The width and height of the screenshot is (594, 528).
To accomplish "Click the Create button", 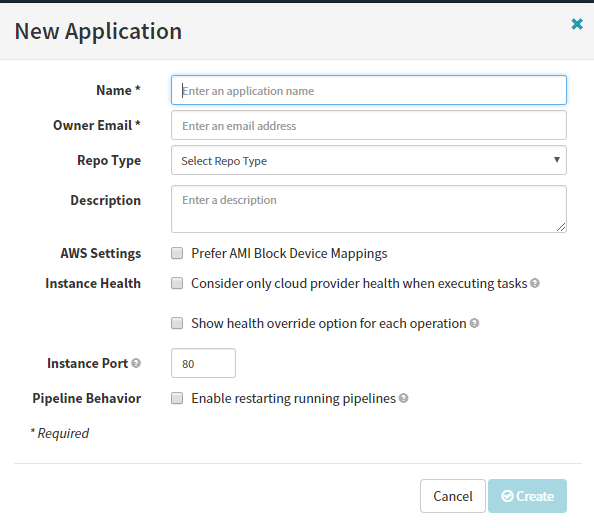I will (x=527, y=496).
